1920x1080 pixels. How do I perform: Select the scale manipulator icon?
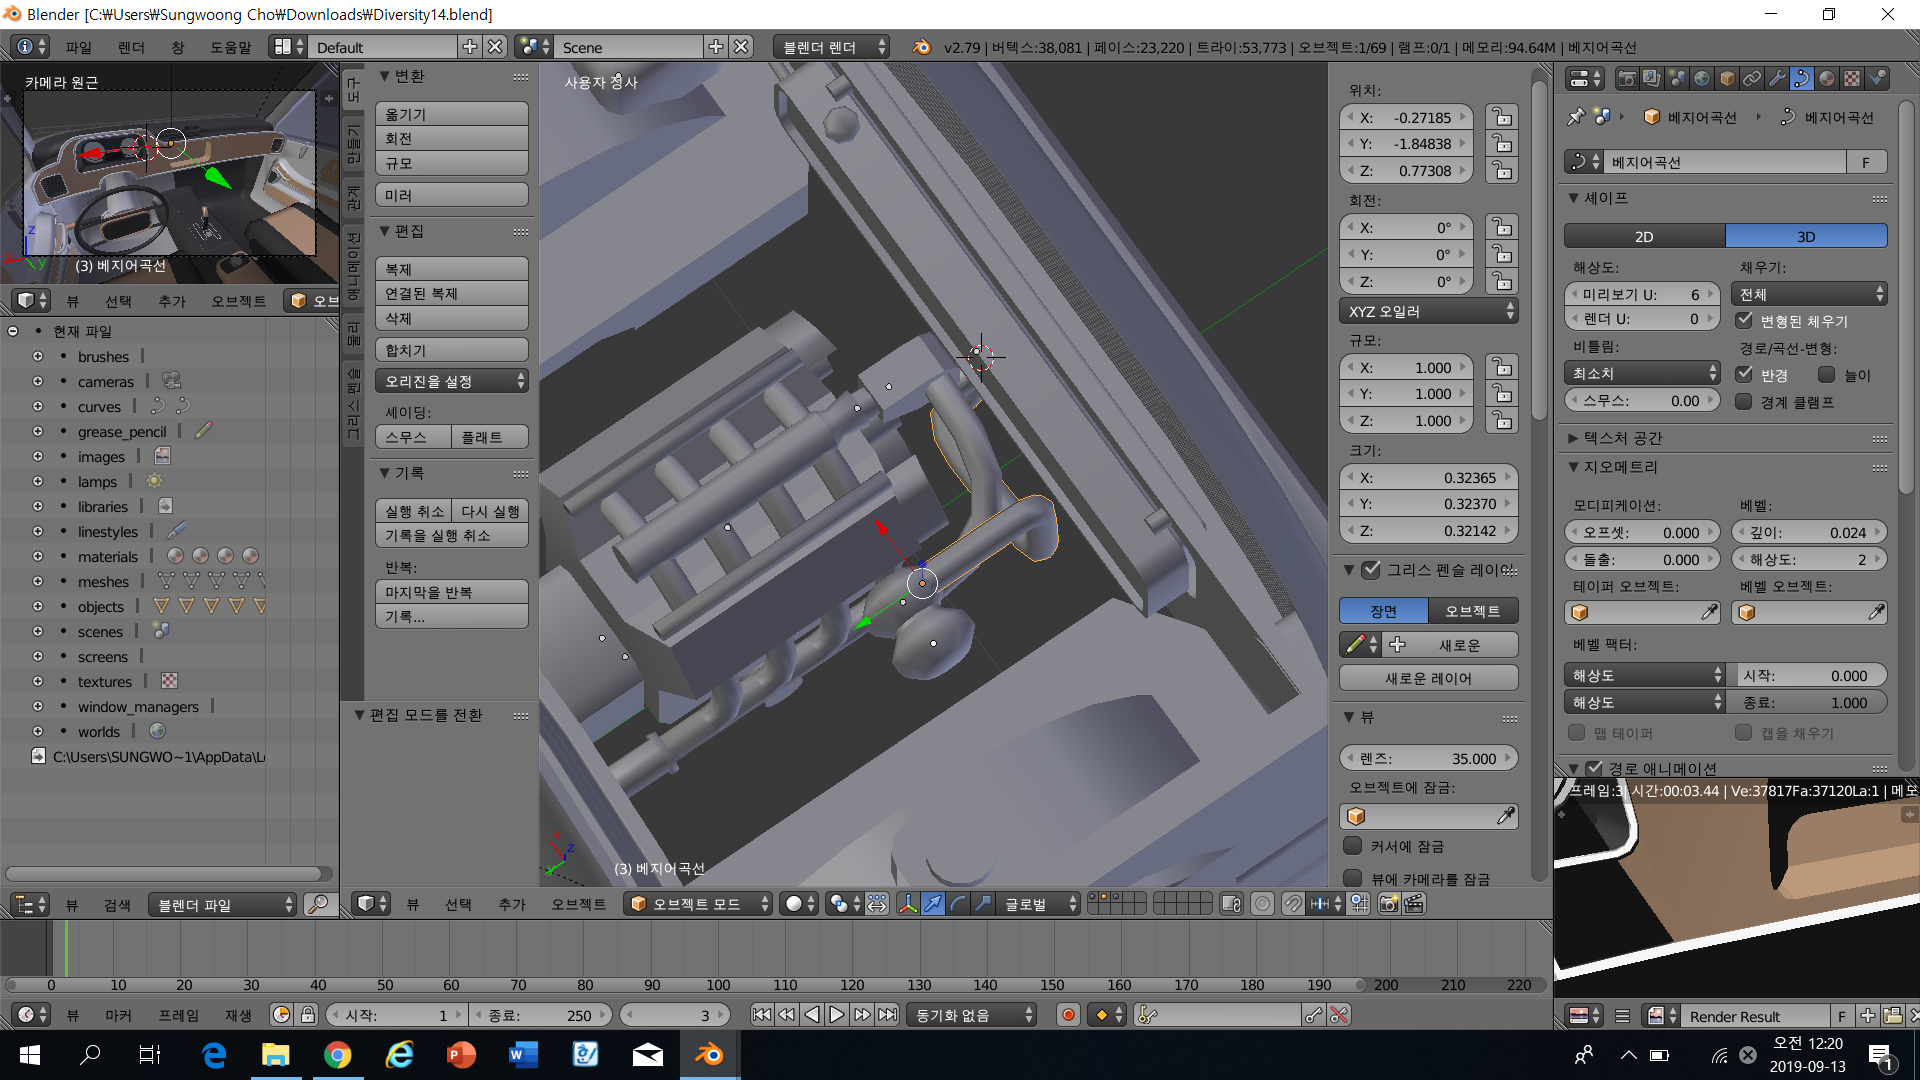coord(983,904)
